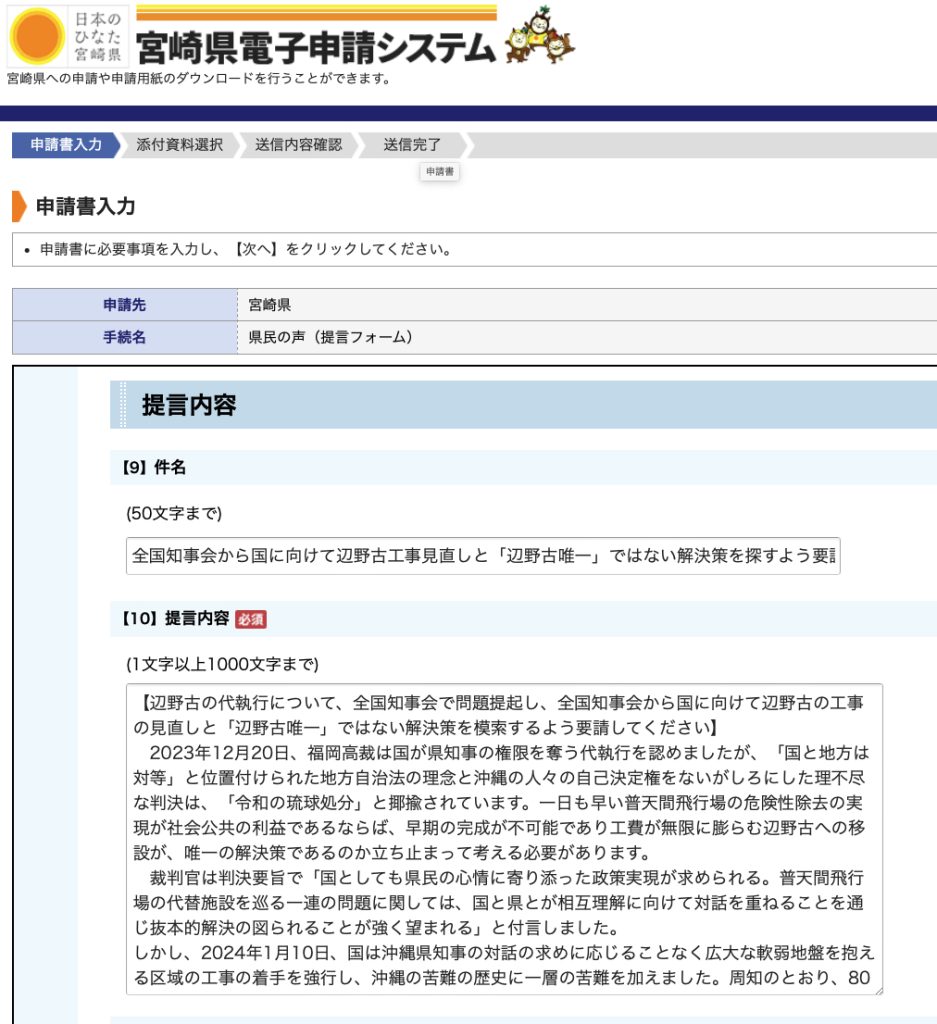Click the small 申請書 tooltip label
Screen dimensions: 937x1024
tap(440, 172)
